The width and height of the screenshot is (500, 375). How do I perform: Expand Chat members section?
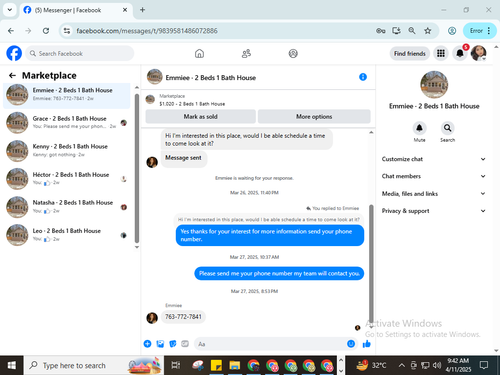click(433, 176)
